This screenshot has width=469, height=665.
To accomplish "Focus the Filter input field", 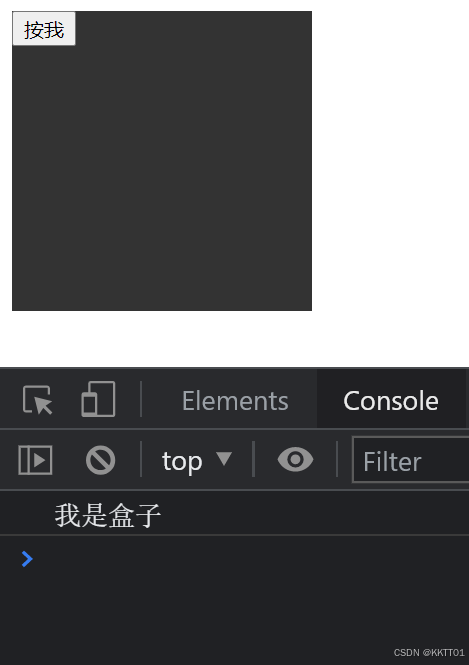I will 410,460.
